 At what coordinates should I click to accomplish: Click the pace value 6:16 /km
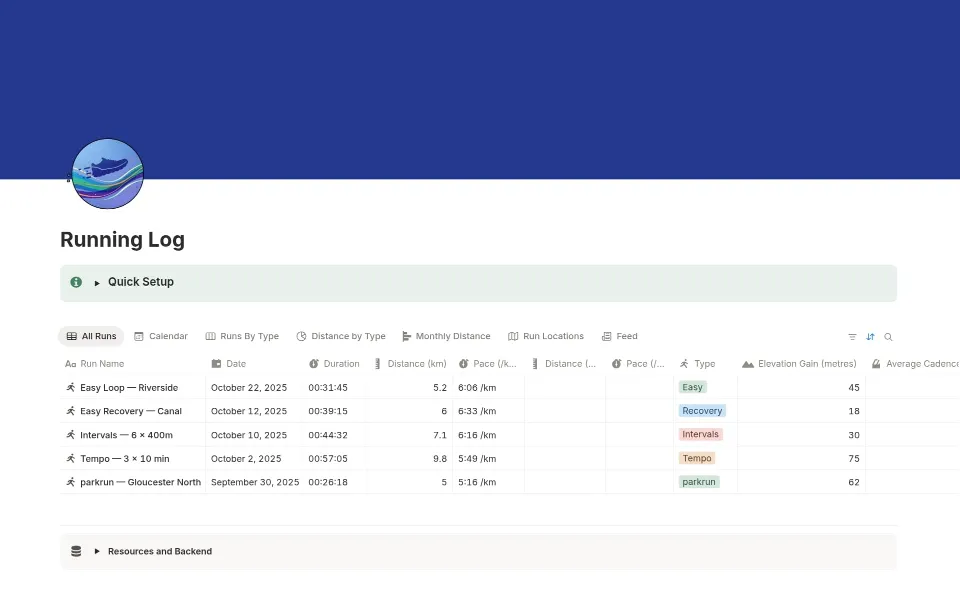477,435
